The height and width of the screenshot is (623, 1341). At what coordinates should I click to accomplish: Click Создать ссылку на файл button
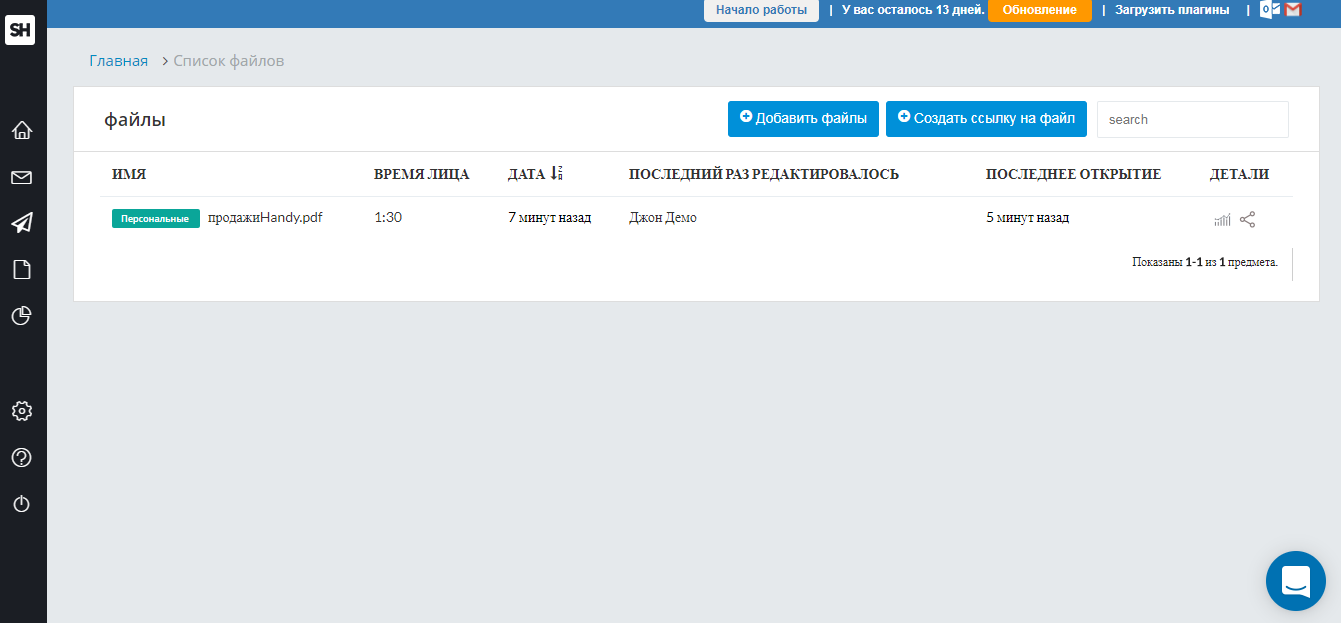(x=986, y=118)
